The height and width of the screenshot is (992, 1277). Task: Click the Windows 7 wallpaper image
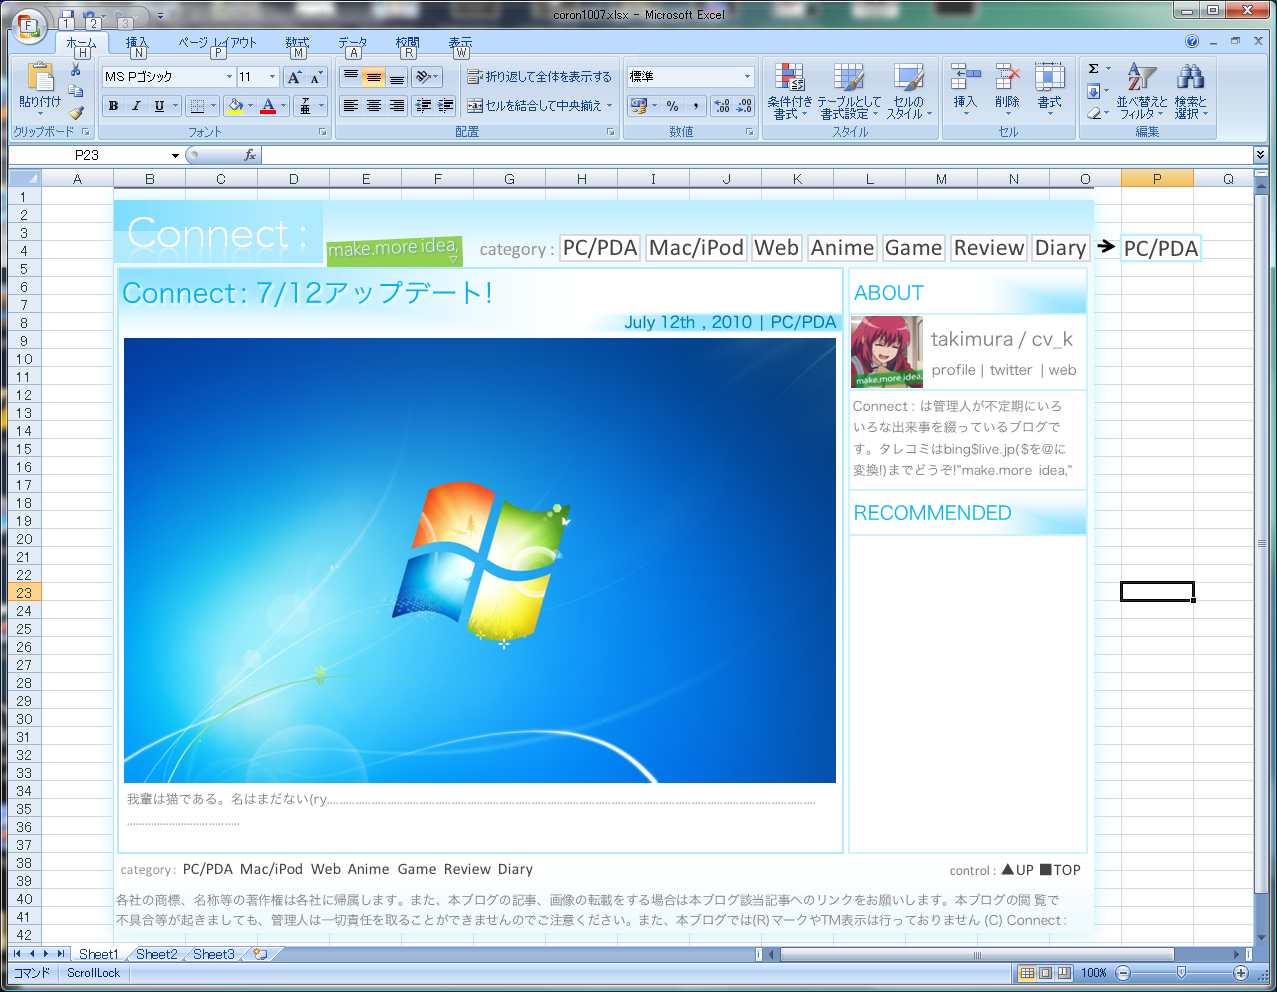480,560
